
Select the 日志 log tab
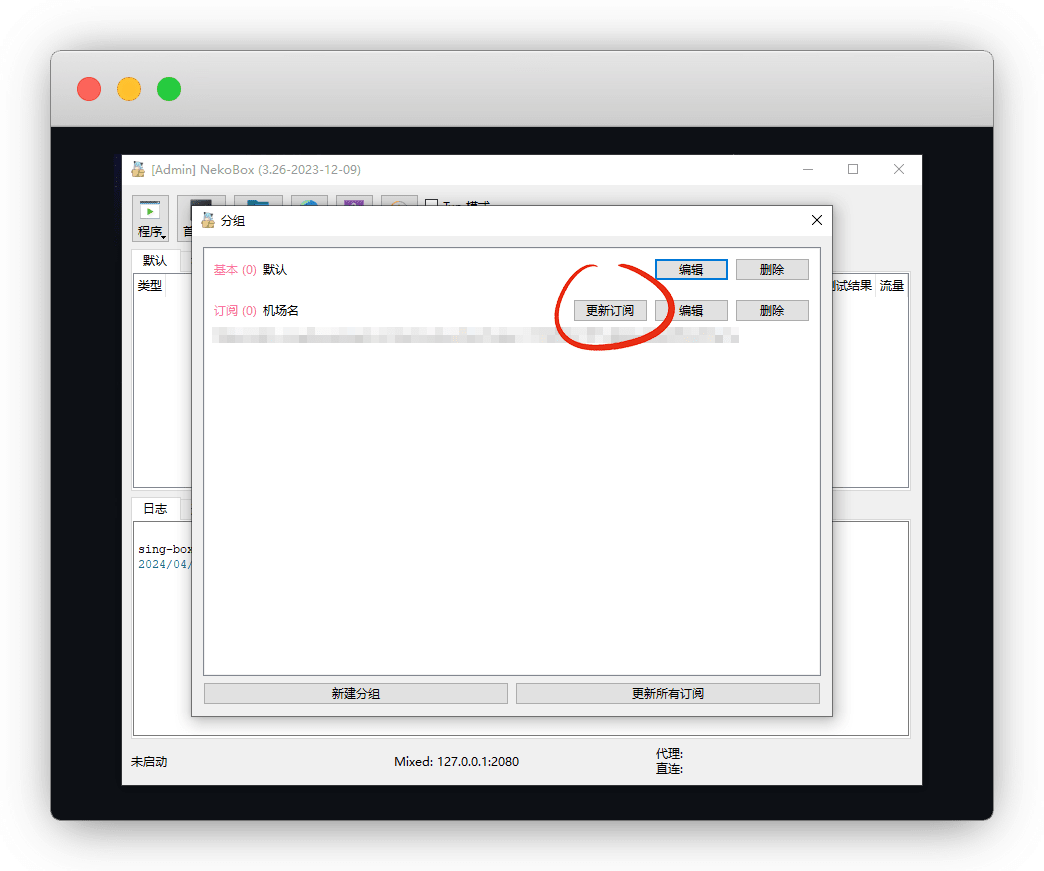[x=155, y=508]
